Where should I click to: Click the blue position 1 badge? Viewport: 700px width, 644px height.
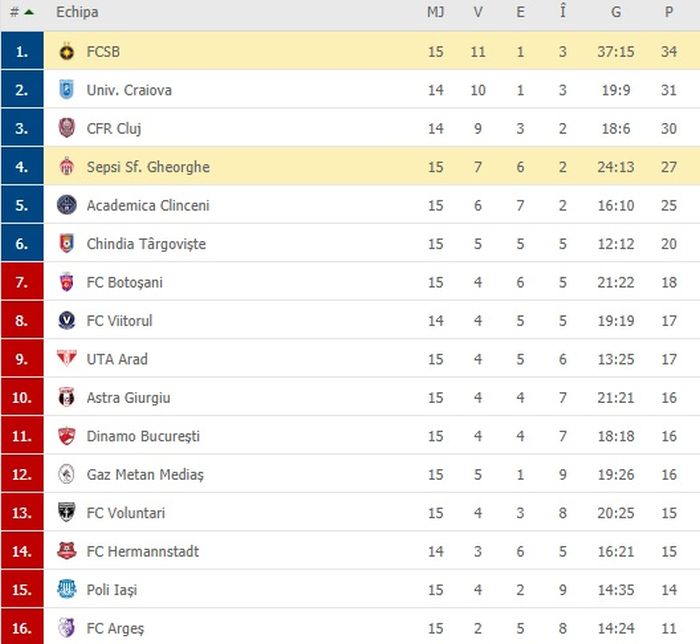pos(22,51)
